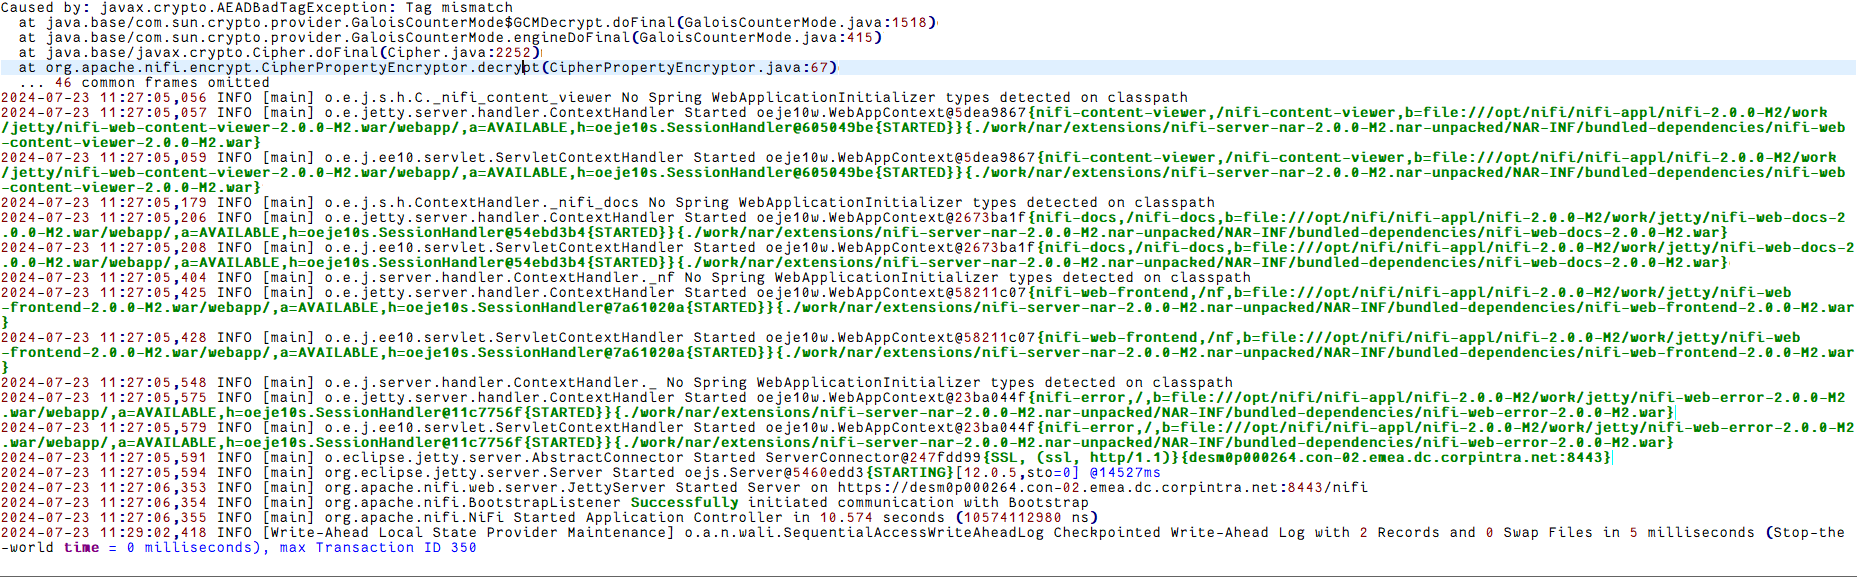Click the 'javax.crypto.AEADBadTagException' exception name
Viewport: 1857px width, 577px height.
pyautogui.click(x=242, y=7)
